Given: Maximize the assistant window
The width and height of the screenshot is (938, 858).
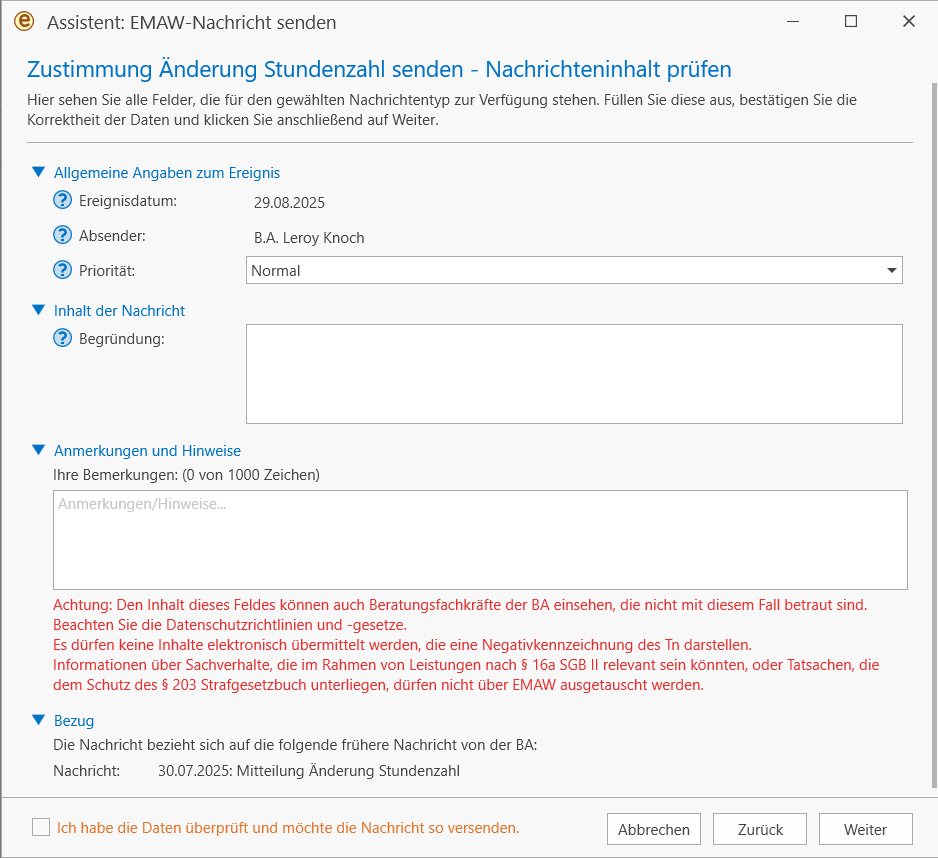Looking at the screenshot, I should [851, 22].
